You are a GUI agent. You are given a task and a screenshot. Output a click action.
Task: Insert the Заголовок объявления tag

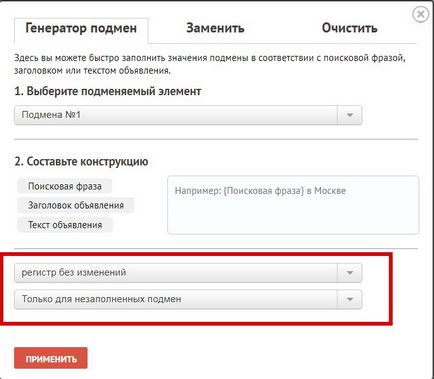click(x=76, y=205)
